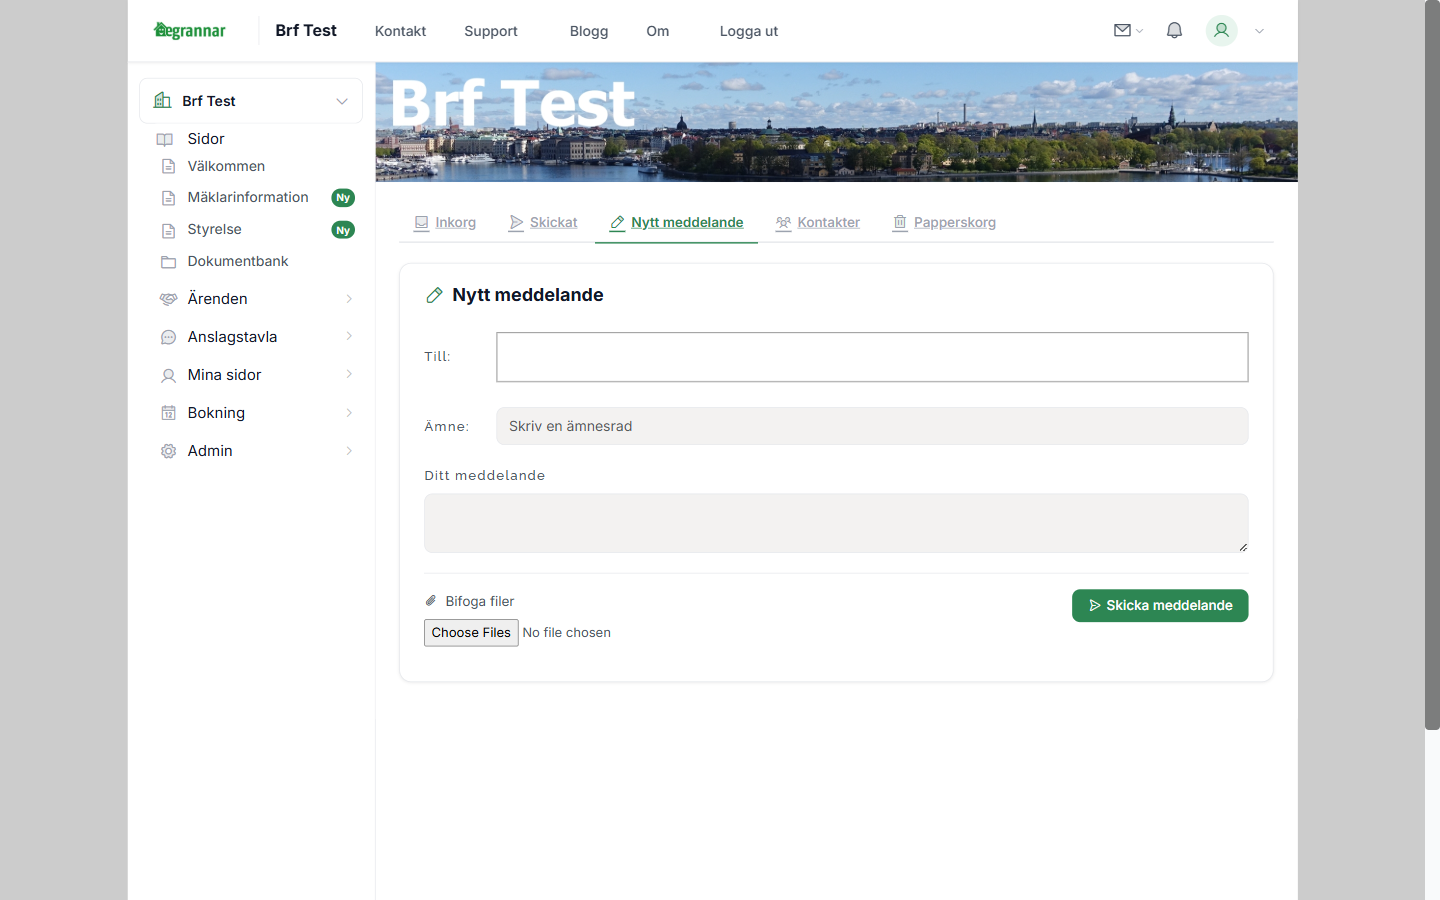Expand the Ärenden submenu chevron
The image size is (1440, 900).
349,299
